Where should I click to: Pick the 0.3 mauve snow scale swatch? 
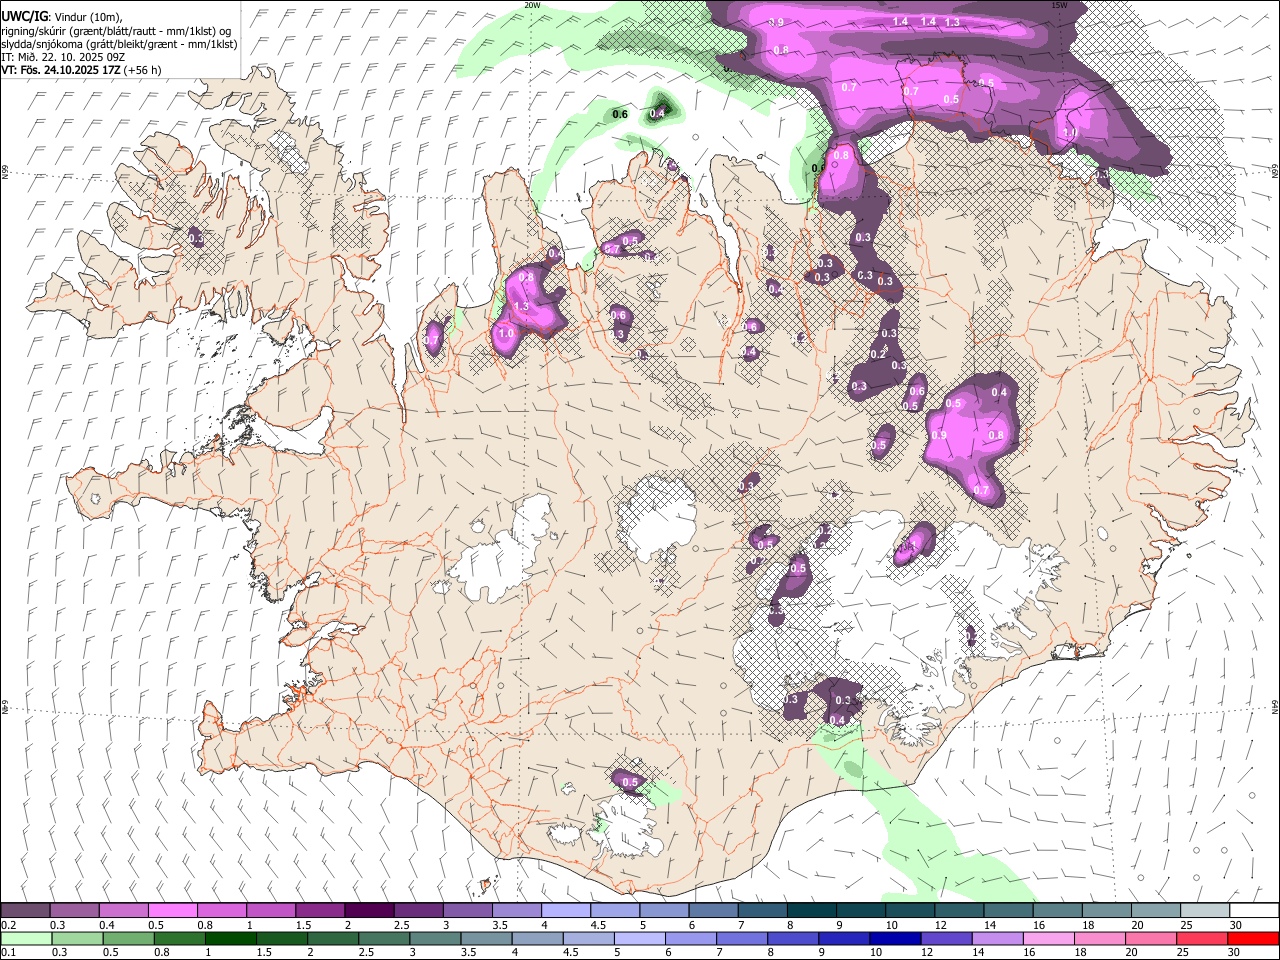click(74, 911)
